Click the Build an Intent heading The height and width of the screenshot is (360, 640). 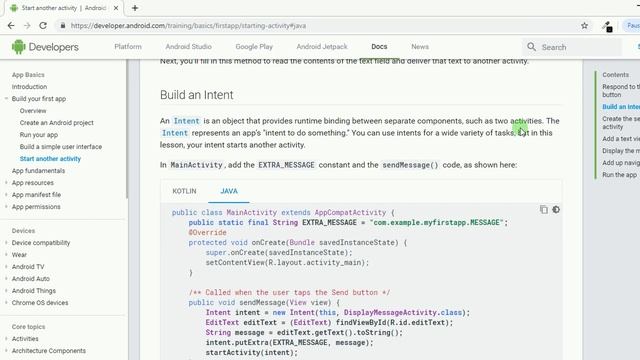coord(197,95)
